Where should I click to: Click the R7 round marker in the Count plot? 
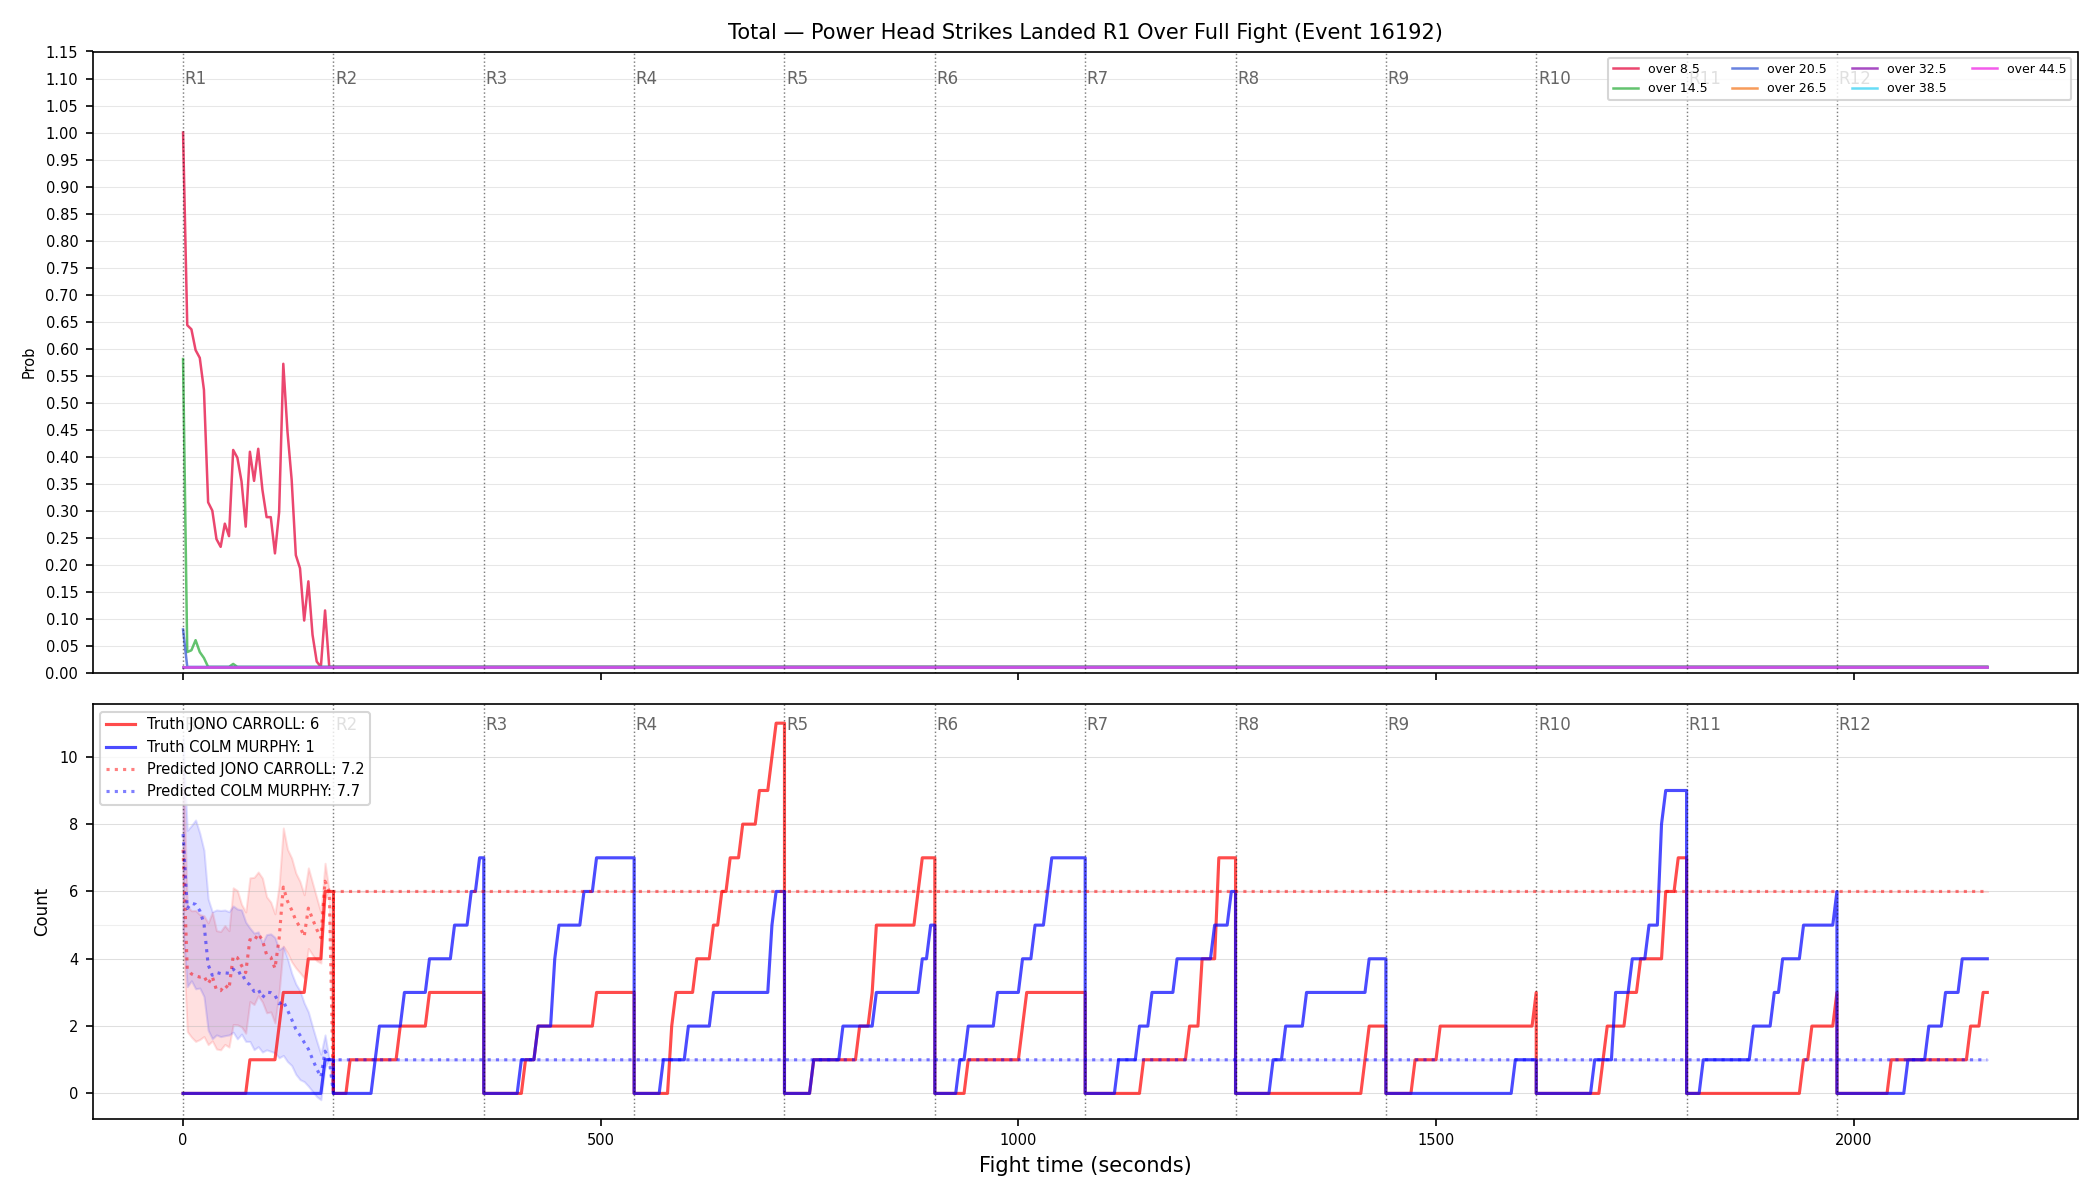coord(1097,724)
